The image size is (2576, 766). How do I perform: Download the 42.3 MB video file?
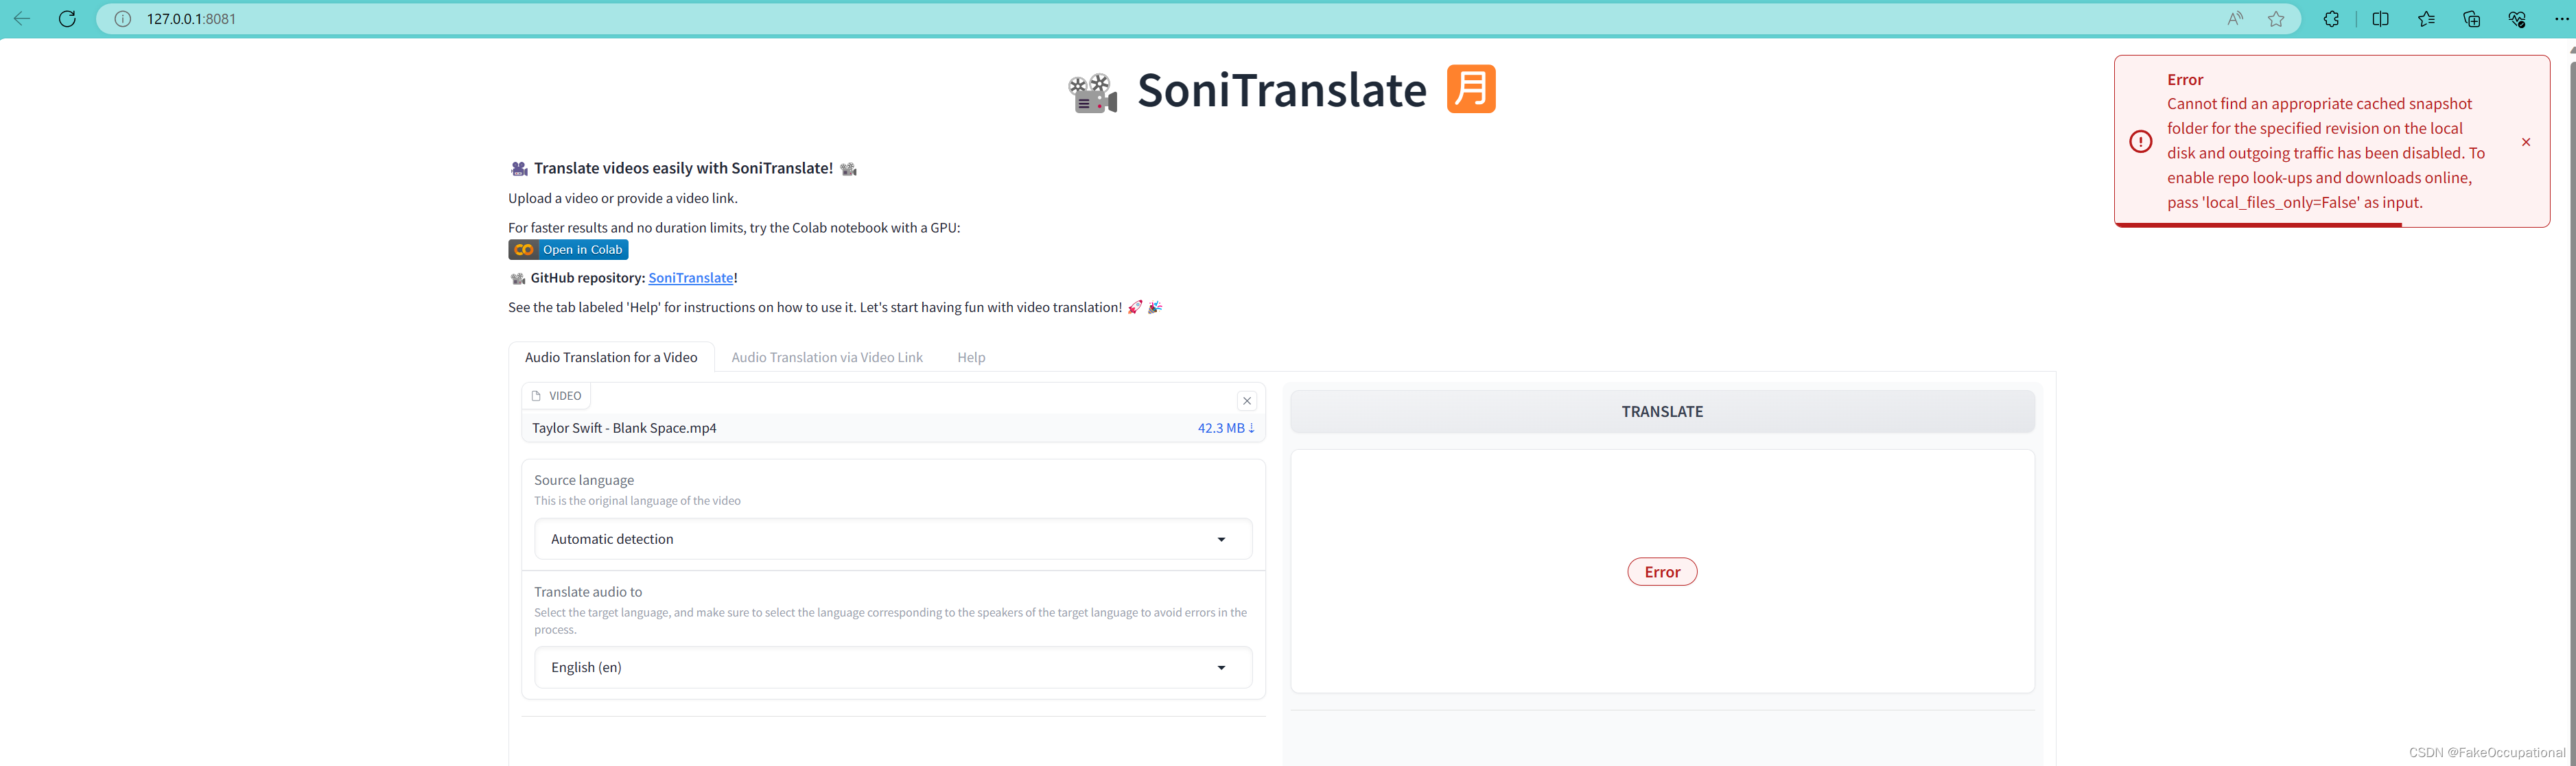click(x=1225, y=428)
